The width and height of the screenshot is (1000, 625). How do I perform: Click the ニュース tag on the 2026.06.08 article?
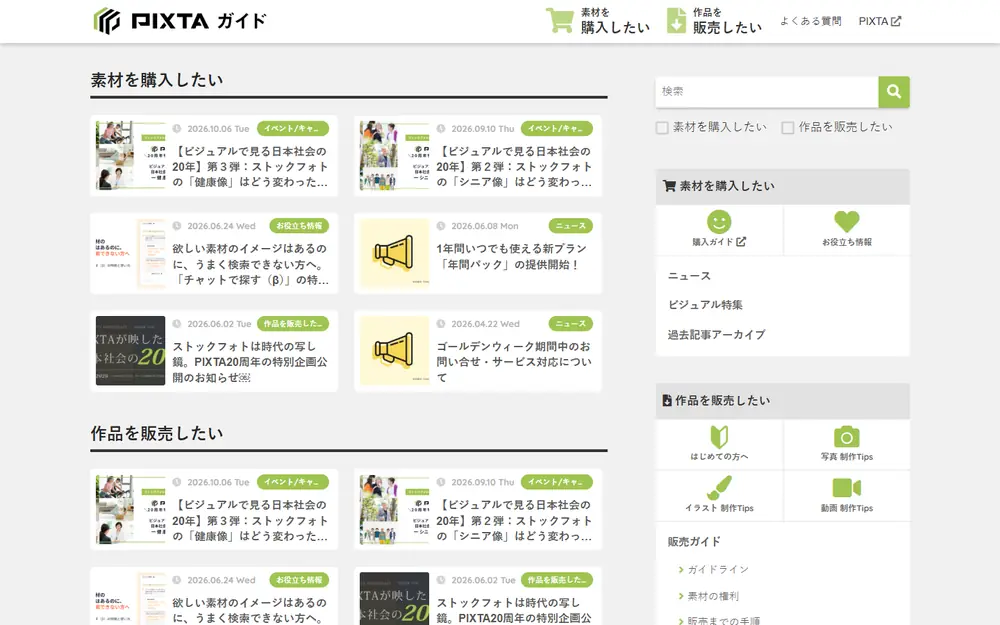570,226
